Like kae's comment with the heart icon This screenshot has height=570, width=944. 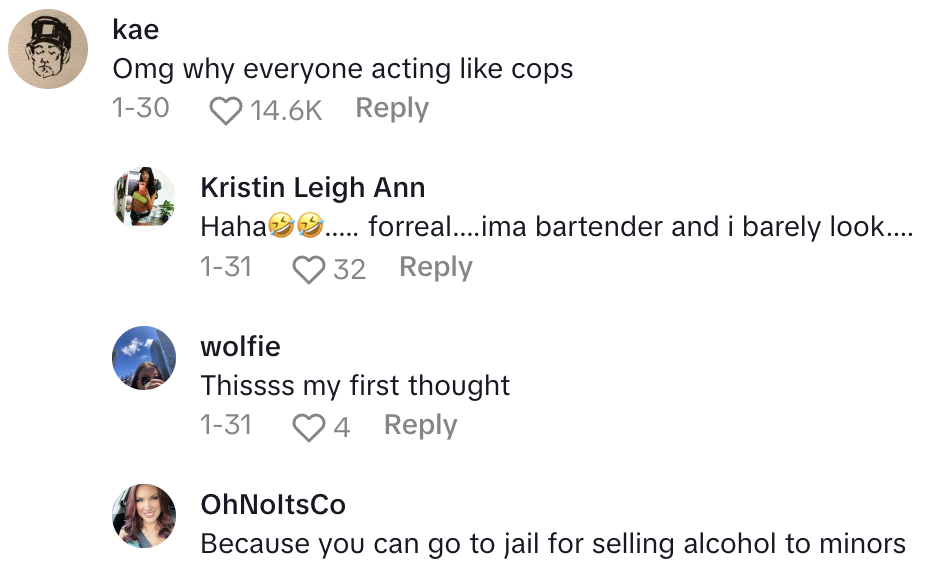pyautogui.click(x=226, y=110)
